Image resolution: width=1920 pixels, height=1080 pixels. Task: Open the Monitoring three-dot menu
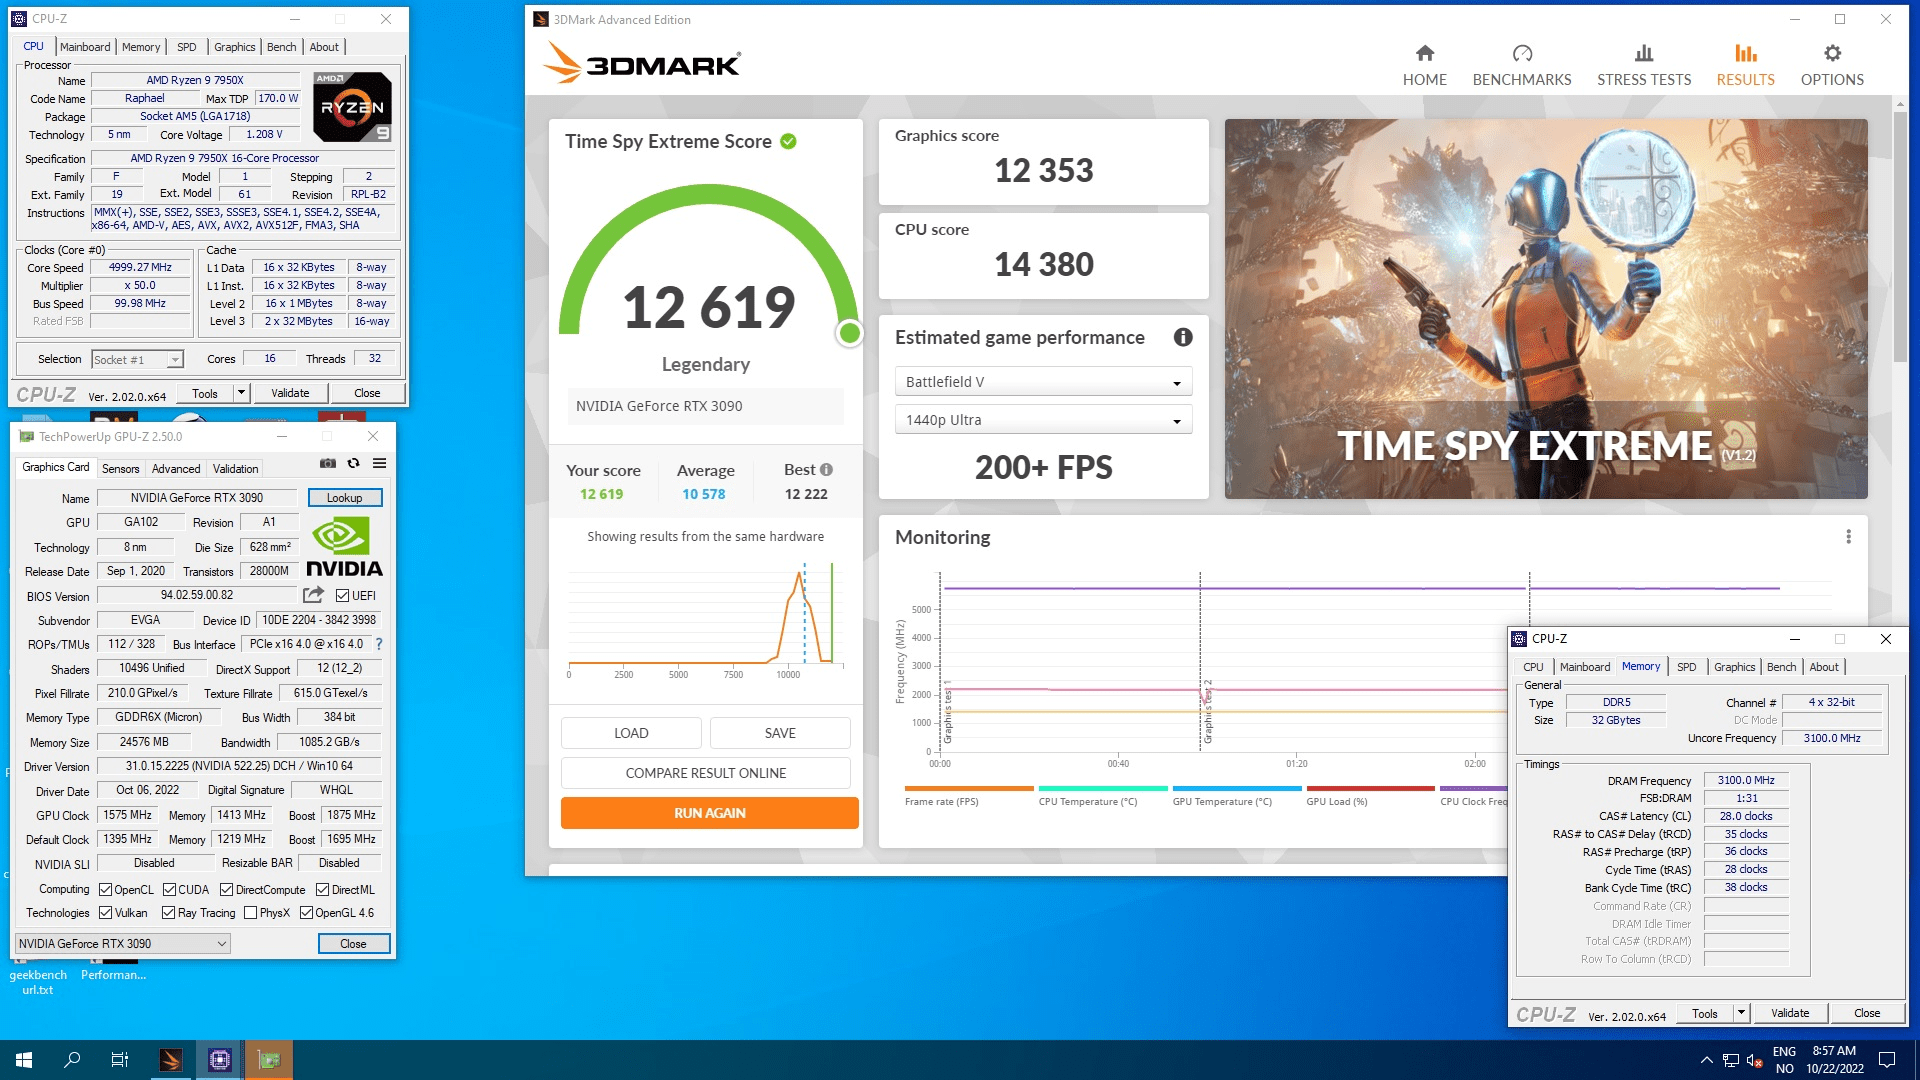tap(1848, 537)
